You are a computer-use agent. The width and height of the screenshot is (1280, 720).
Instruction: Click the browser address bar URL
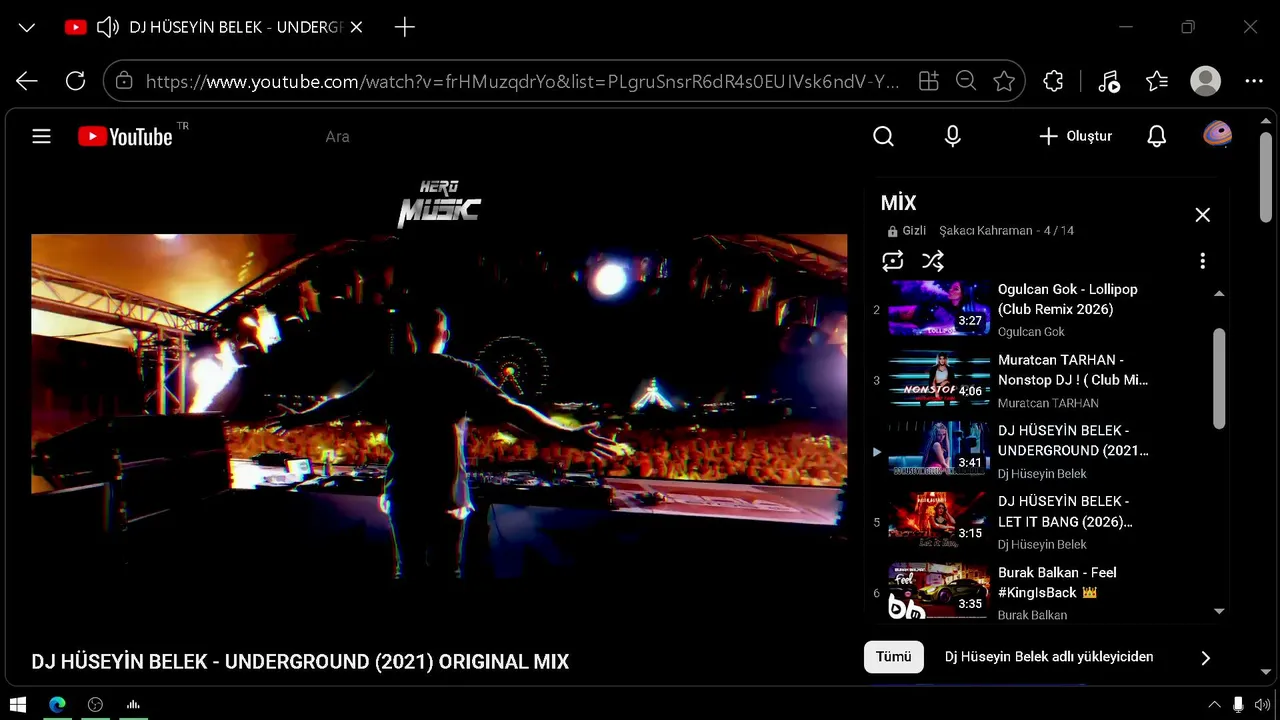[523, 81]
